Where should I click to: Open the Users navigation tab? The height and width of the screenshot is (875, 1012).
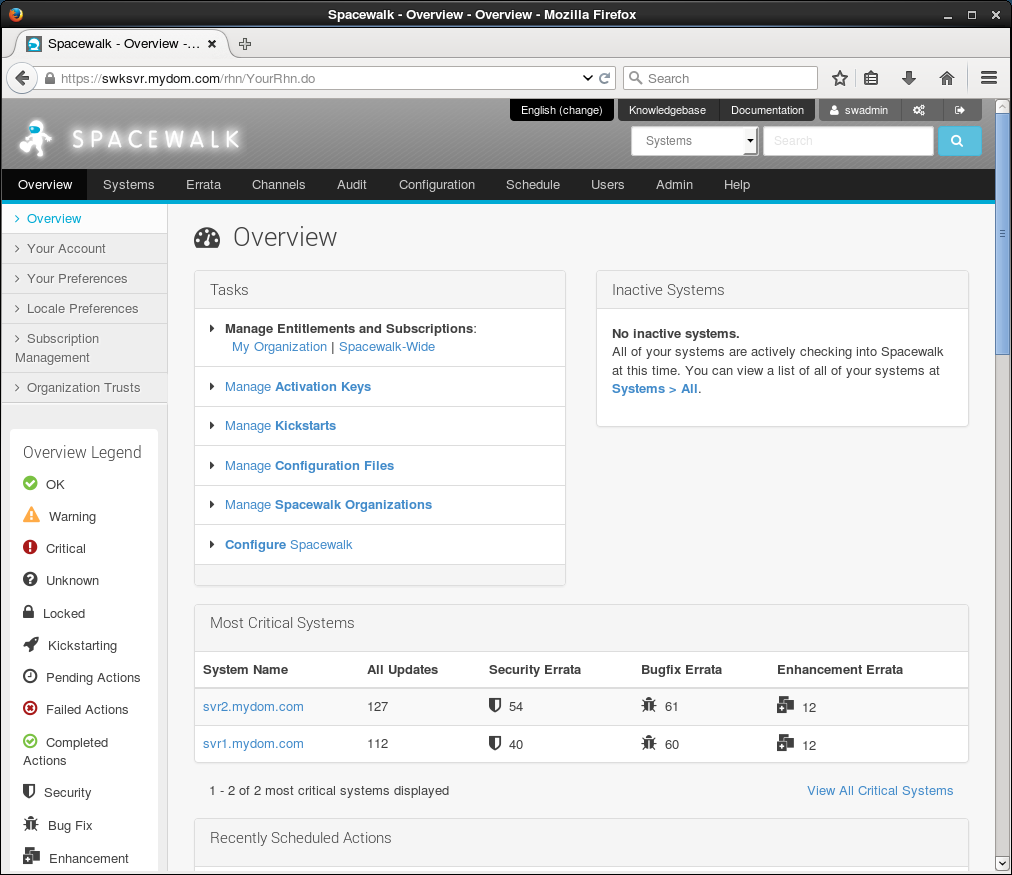point(607,185)
